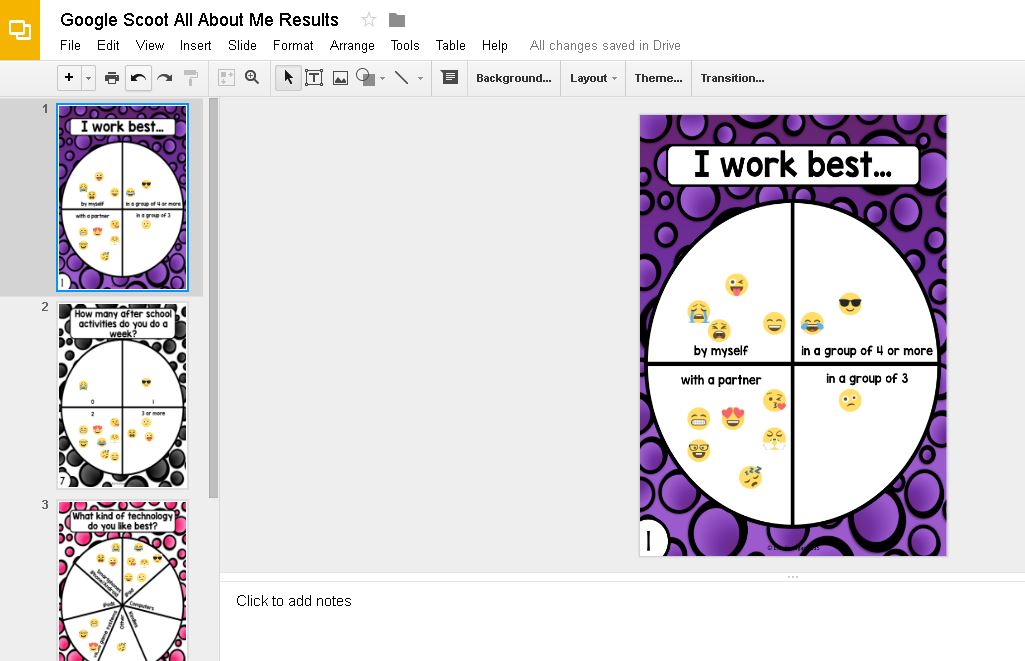Click the Undo icon
The height and width of the screenshot is (661, 1025).
click(138, 77)
